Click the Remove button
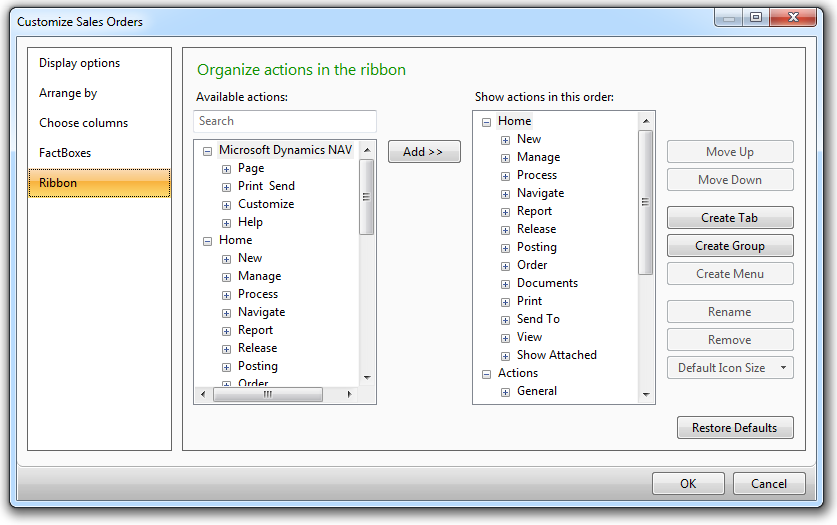Viewport: 837px width, 525px height. pos(730,340)
